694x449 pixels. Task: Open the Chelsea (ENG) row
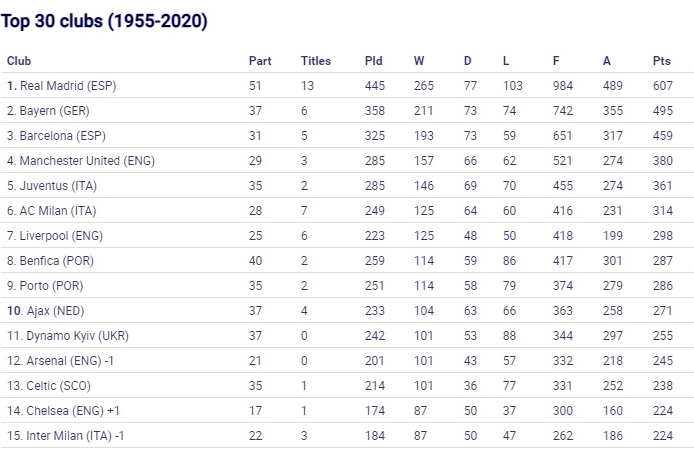click(x=347, y=410)
